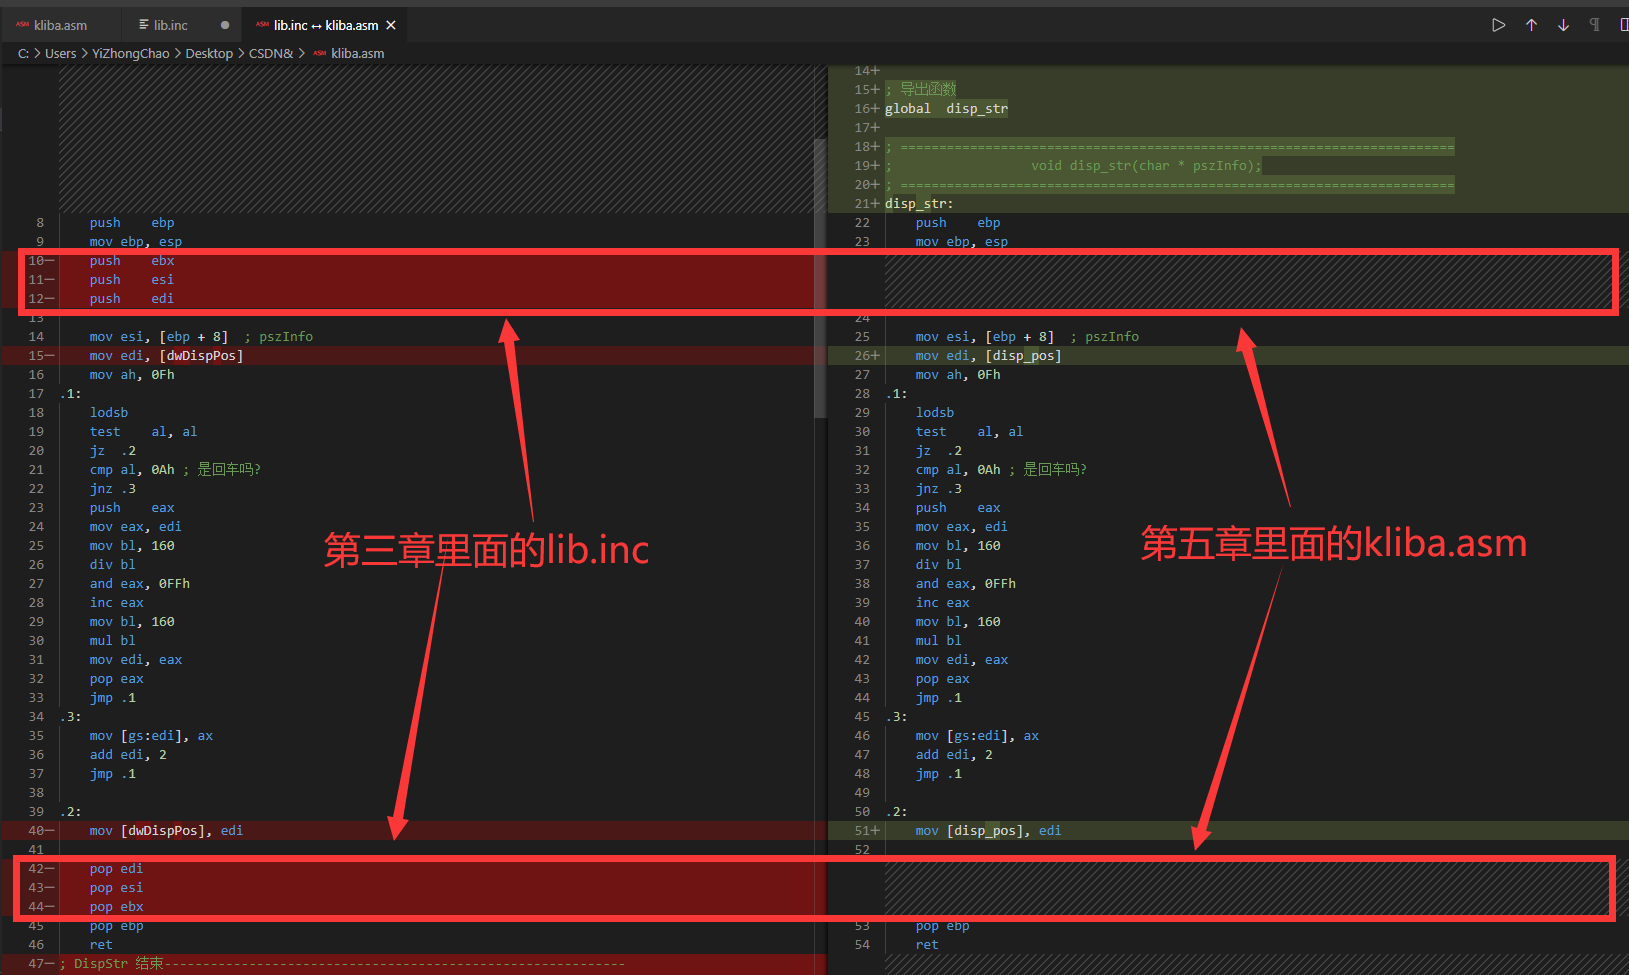Click 'mov [dwDispPos], edi' in left pane
Image resolution: width=1629 pixels, height=975 pixels.
(166, 831)
